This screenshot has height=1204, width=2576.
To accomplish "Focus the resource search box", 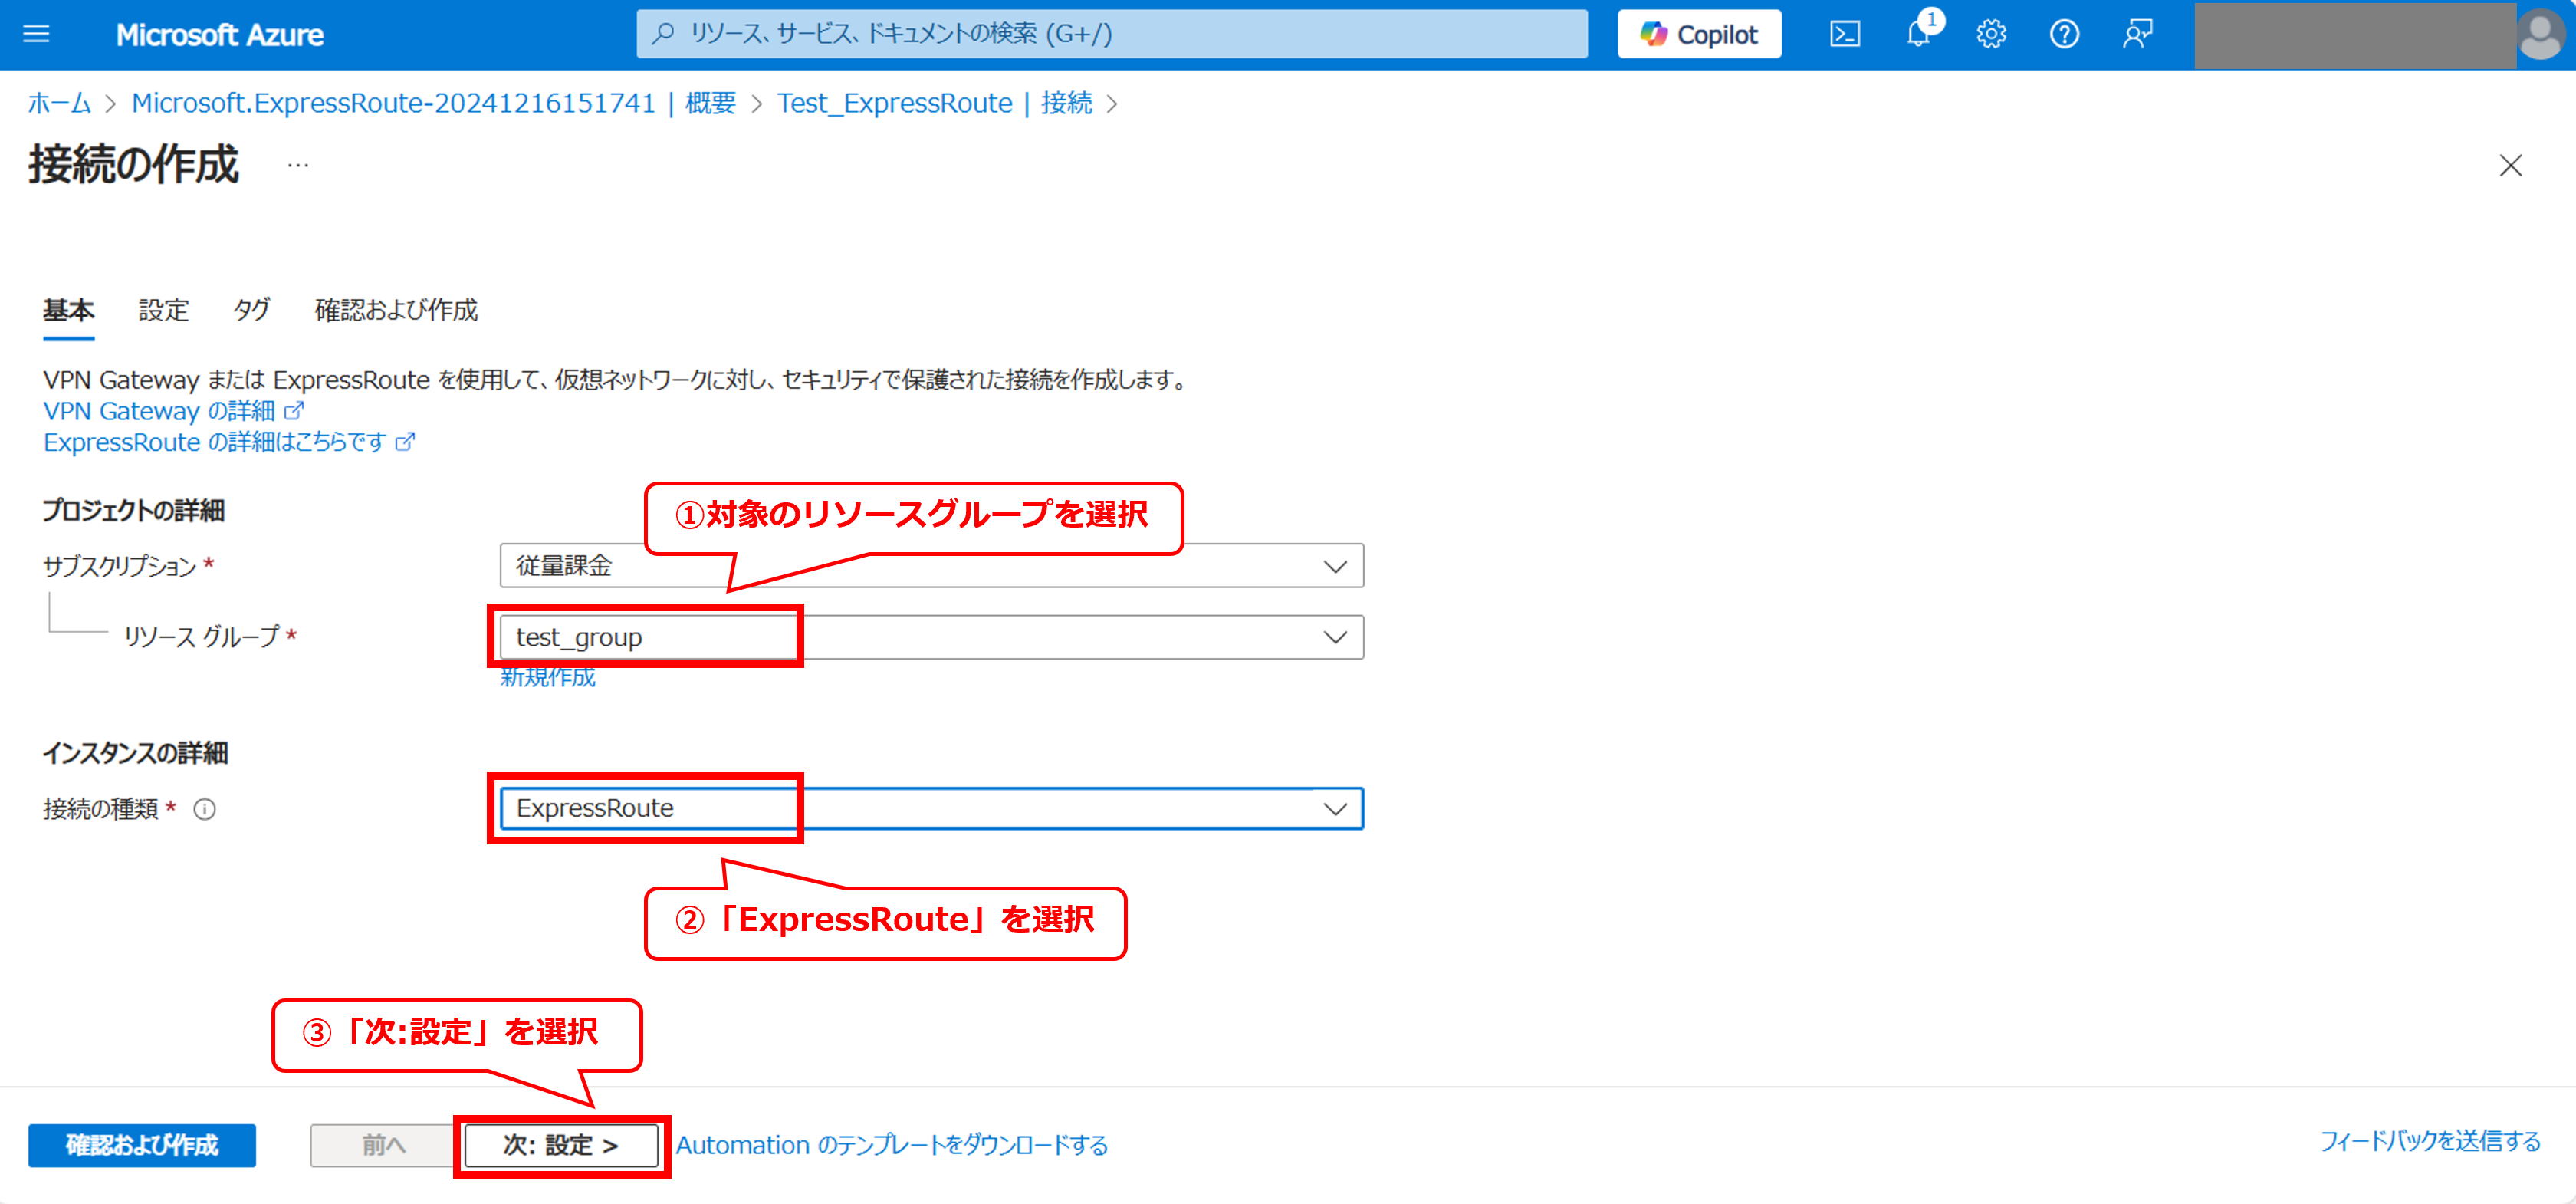I will (1111, 34).
